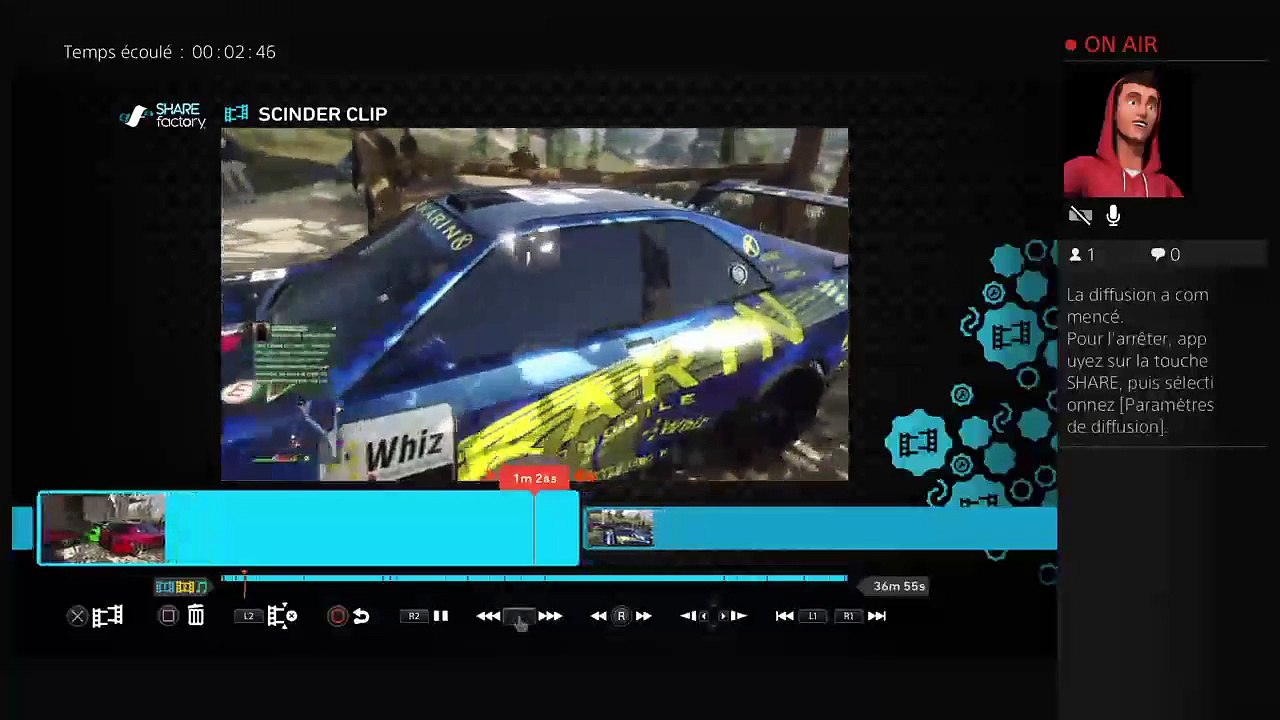Click the Temps écoulé timer text
Viewport: 1280px width, 720px height.
[x=169, y=52]
